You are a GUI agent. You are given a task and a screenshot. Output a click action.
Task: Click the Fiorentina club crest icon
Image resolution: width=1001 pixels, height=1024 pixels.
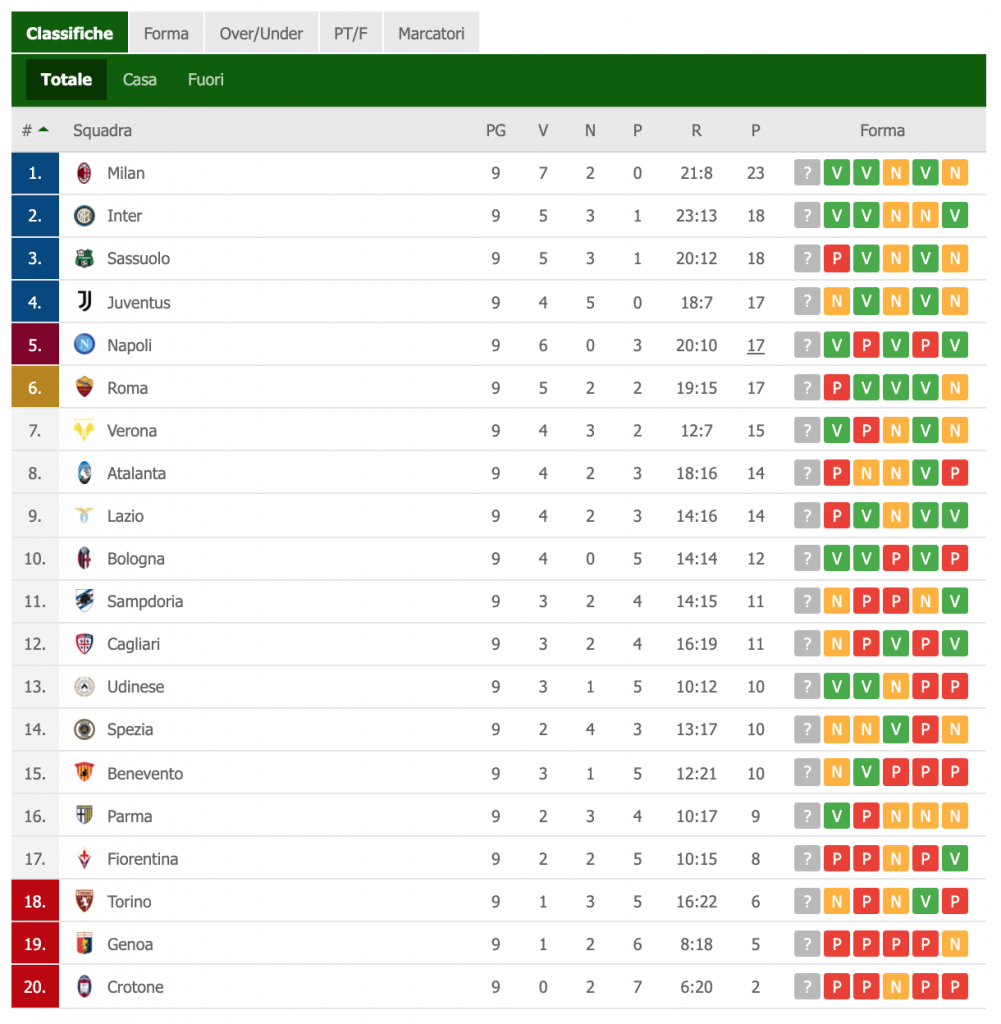coord(85,859)
